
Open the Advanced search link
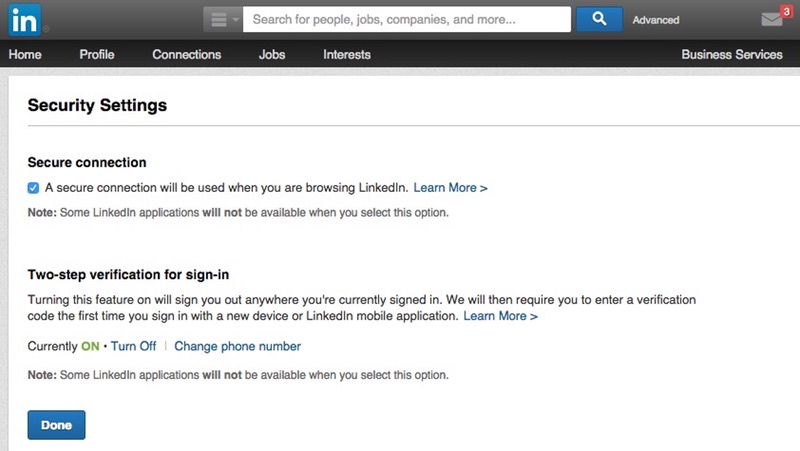tap(656, 20)
